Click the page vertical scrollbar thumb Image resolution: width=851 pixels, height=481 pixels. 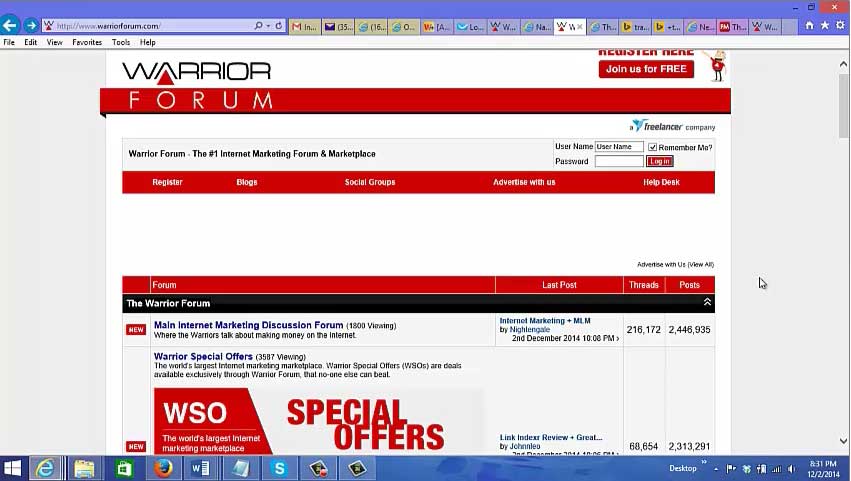point(844,105)
